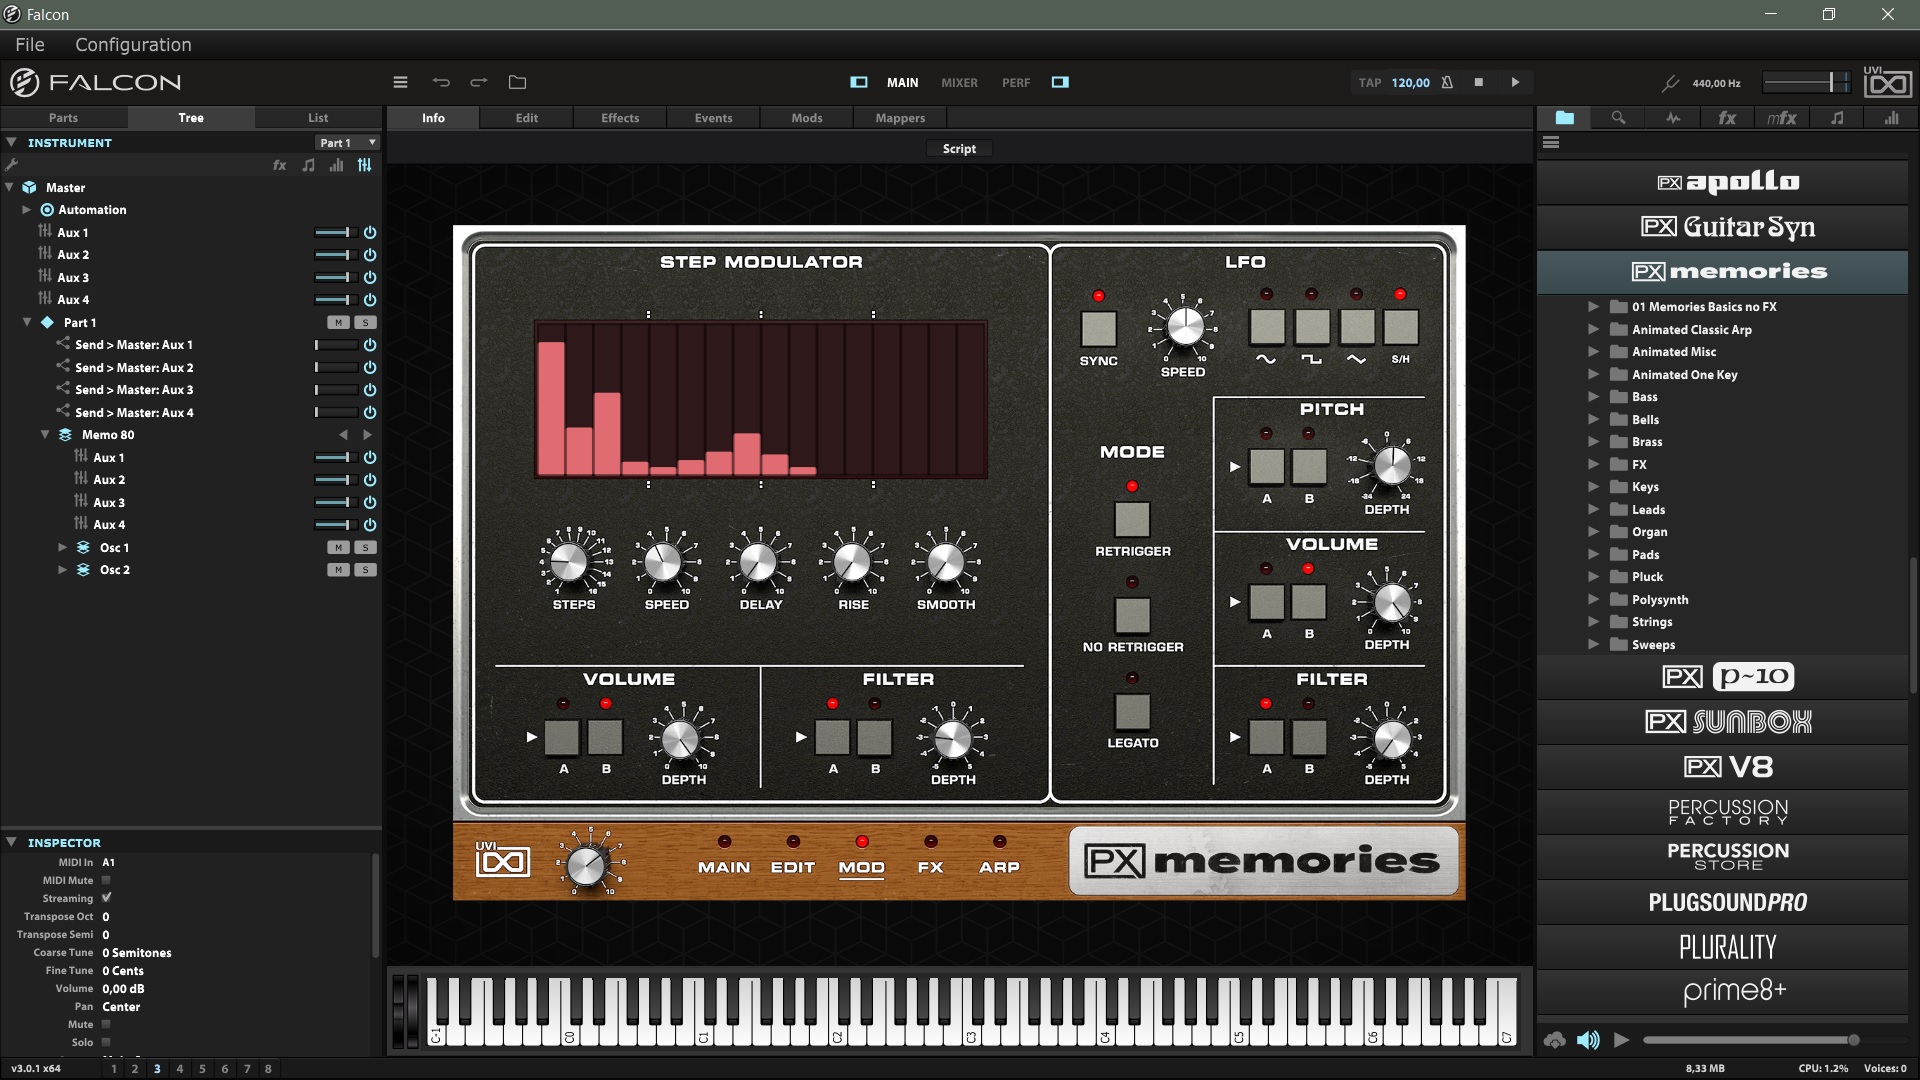
Task: Expand the Osc 1 tree node
Action: coord(62,547)
